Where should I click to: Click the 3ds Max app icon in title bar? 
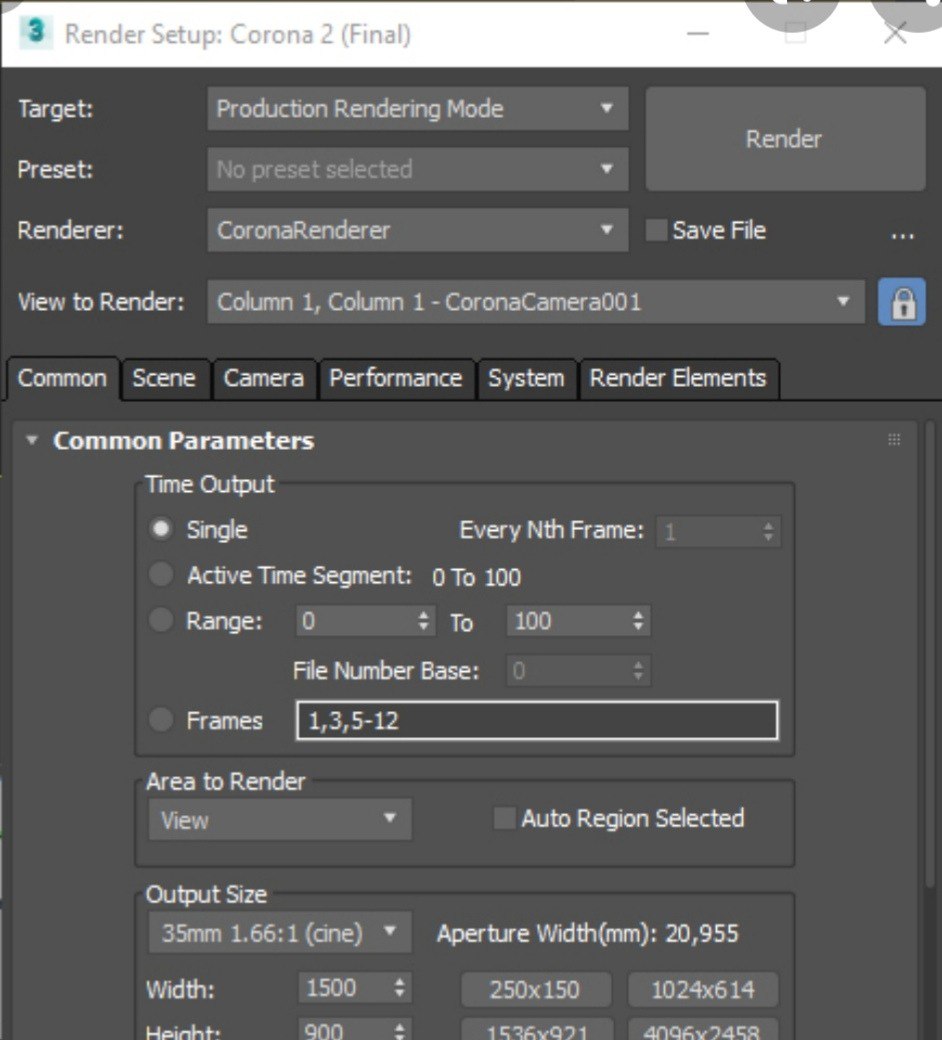[36, 32]
